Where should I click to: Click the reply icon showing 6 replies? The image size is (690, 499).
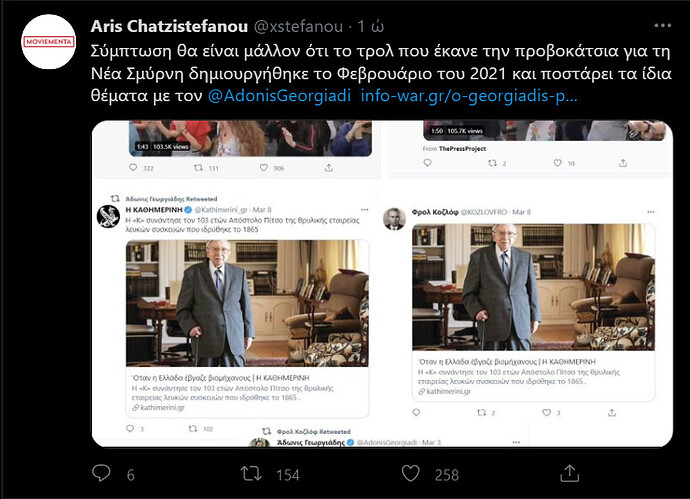(x=101, y=473)
